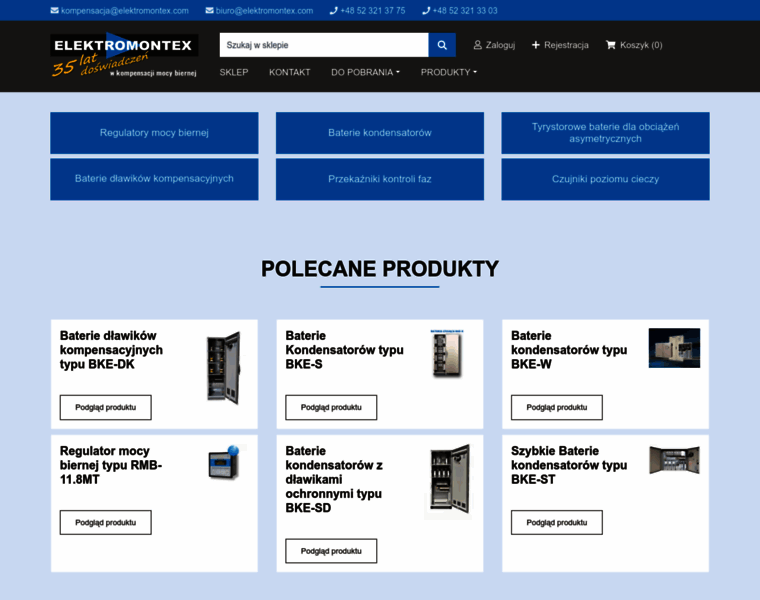Click the shopping cart icon
Viewport: 760px width, 600px height.
[611, 45]
